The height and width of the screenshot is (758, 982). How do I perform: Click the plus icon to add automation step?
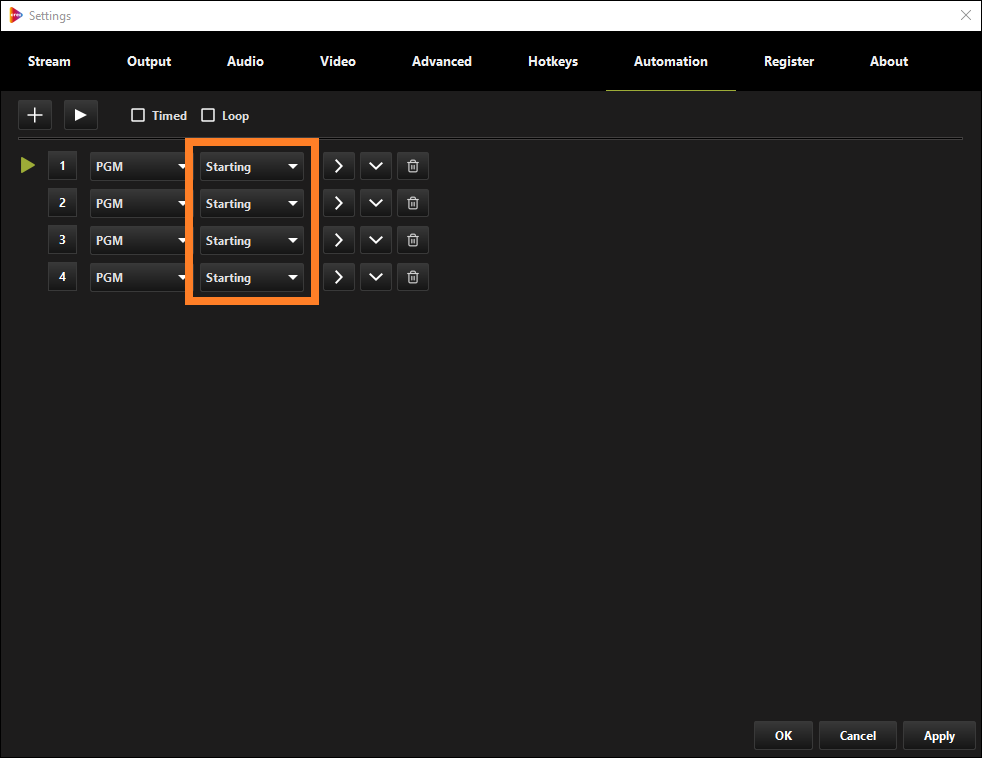(34, 114)
